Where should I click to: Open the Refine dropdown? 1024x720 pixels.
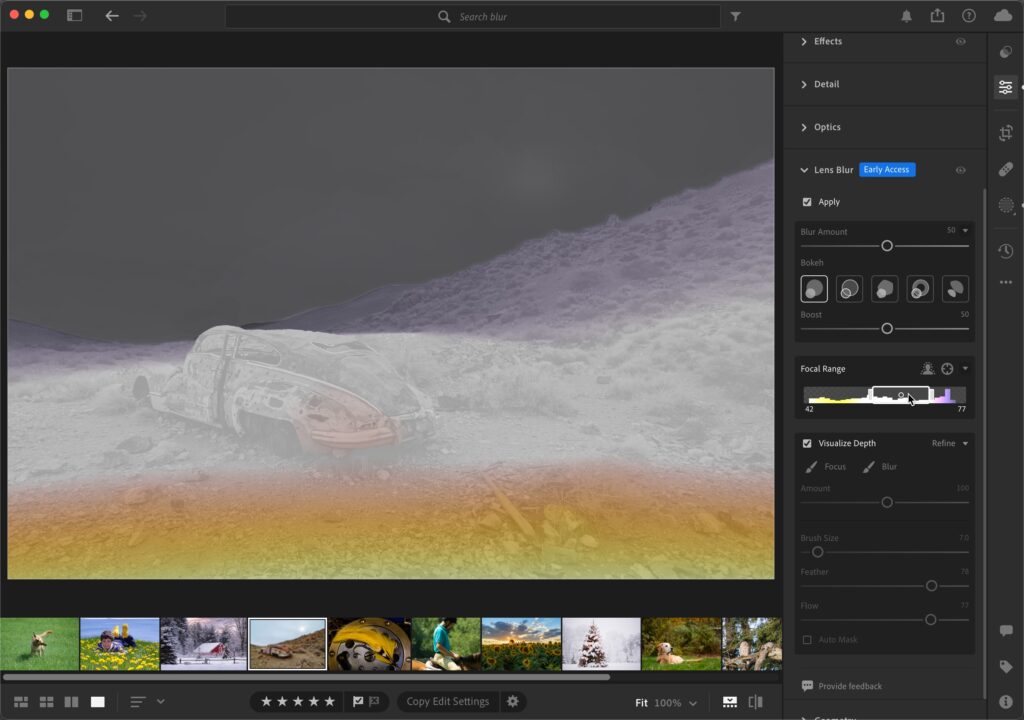click(x=950, y=443)
